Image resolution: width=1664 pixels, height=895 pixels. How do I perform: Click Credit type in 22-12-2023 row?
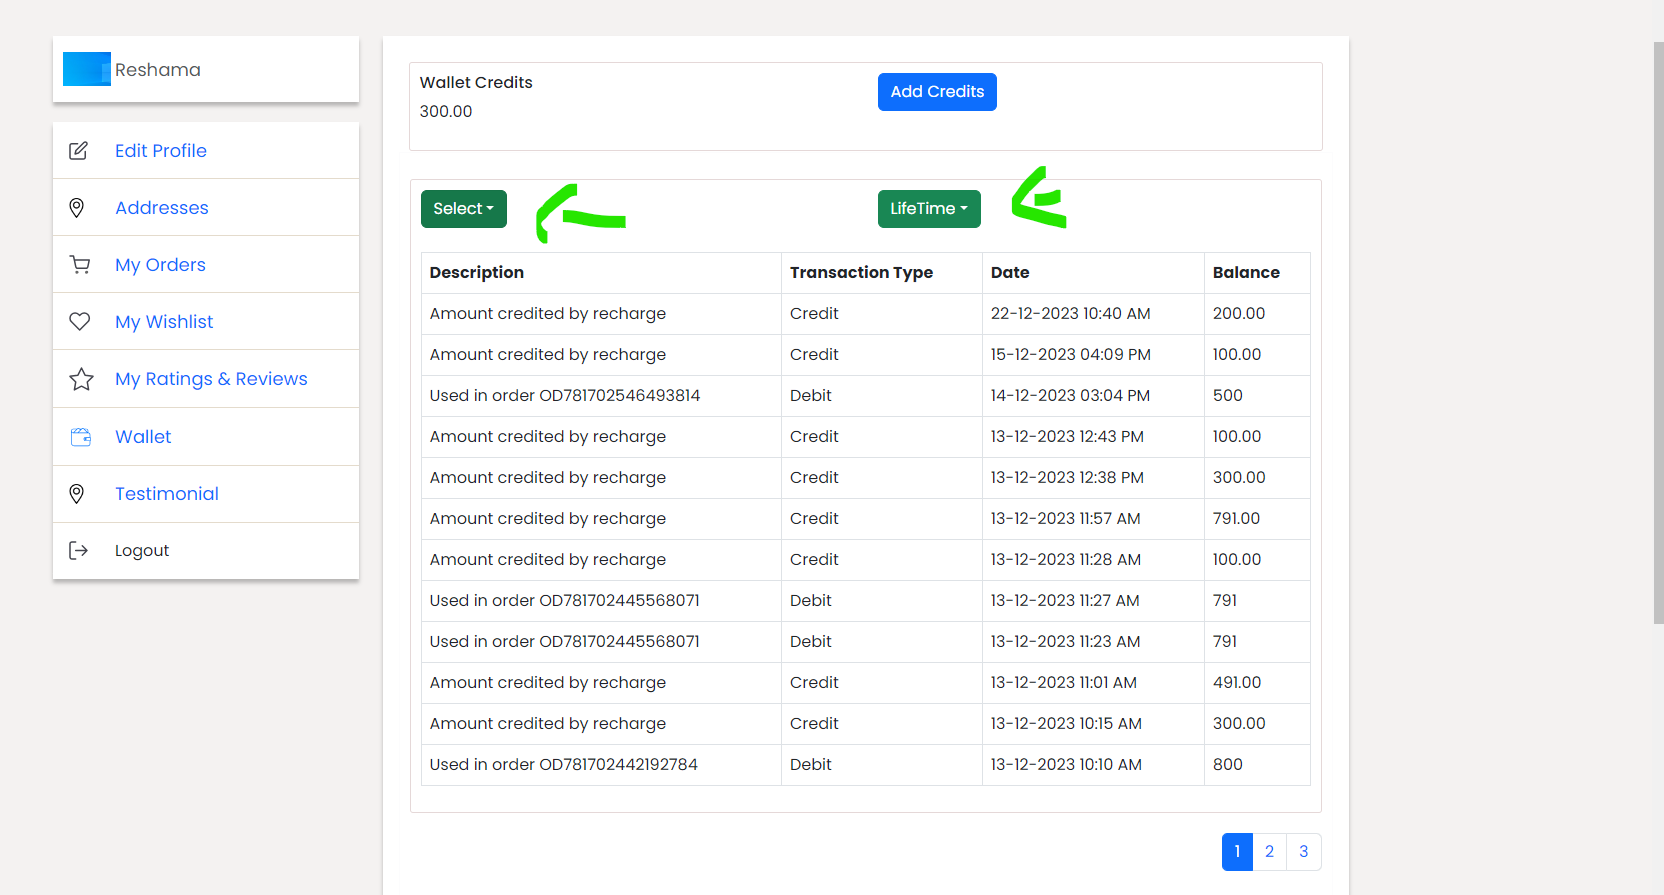point(814,314)
